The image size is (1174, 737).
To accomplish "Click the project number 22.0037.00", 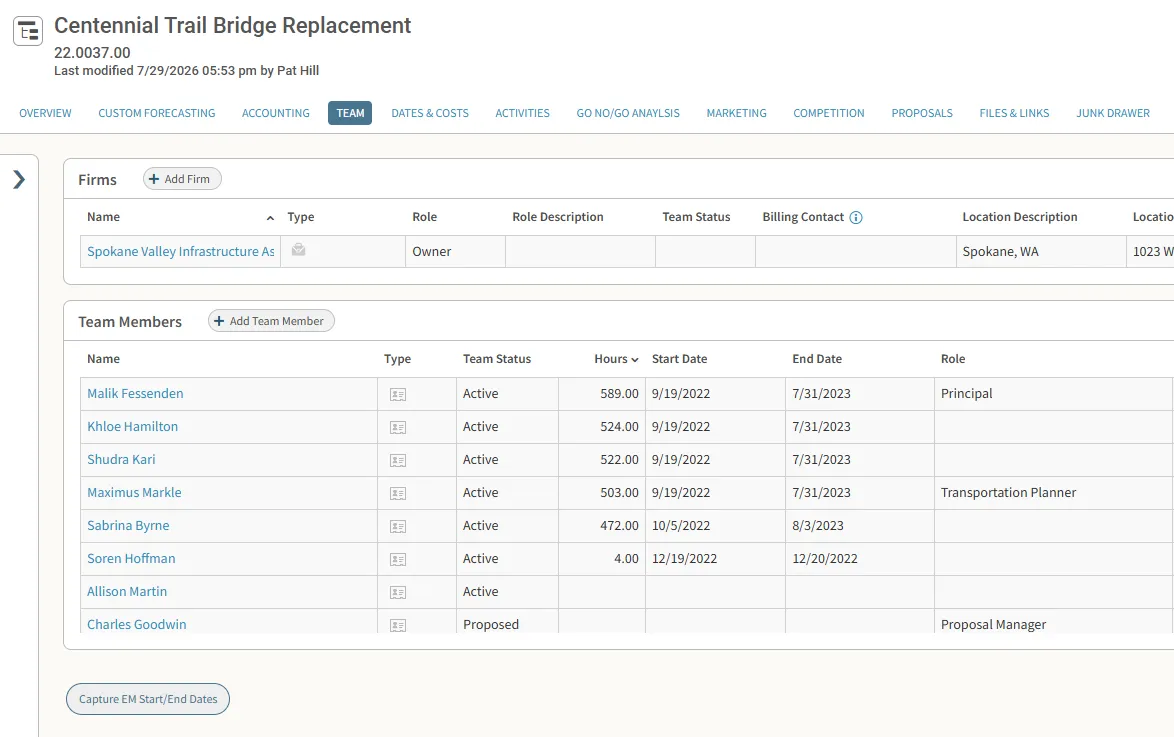I will [92, 52].
